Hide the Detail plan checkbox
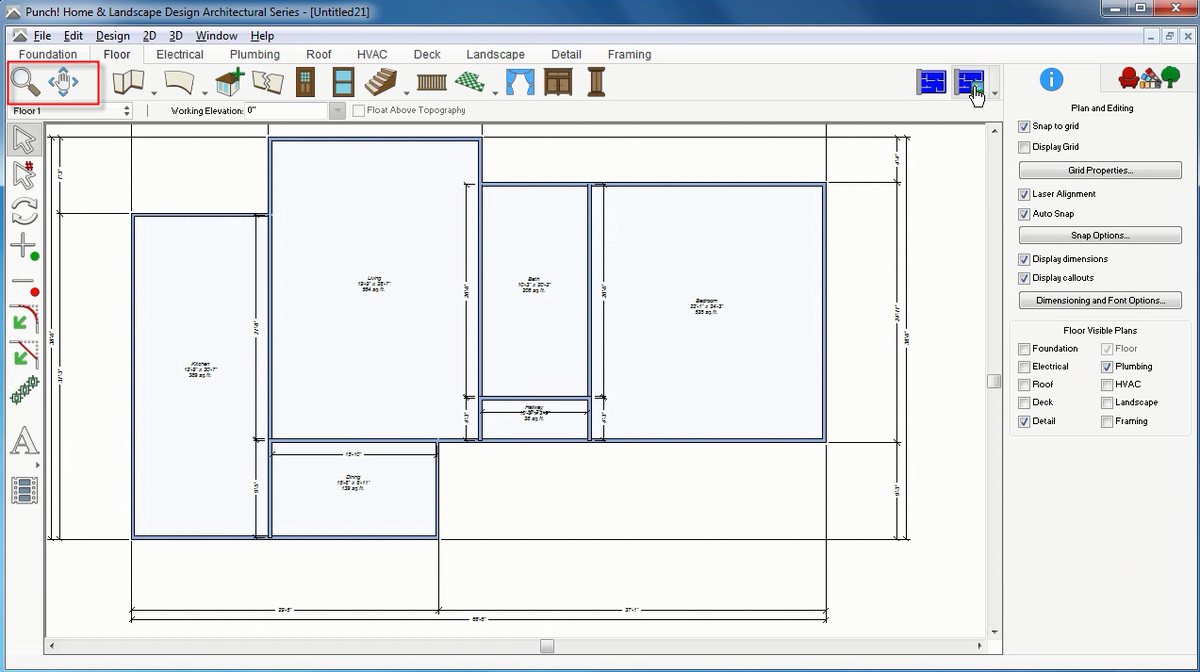 pyautogui.click(x=1023, y=422)
